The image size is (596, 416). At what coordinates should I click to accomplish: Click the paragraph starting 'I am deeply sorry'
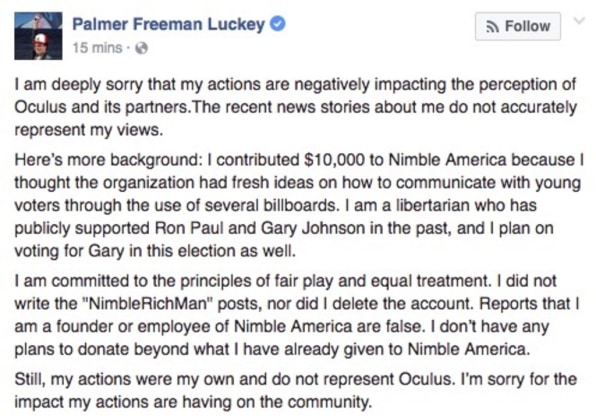pyautogui.click(x=296, y=107)
